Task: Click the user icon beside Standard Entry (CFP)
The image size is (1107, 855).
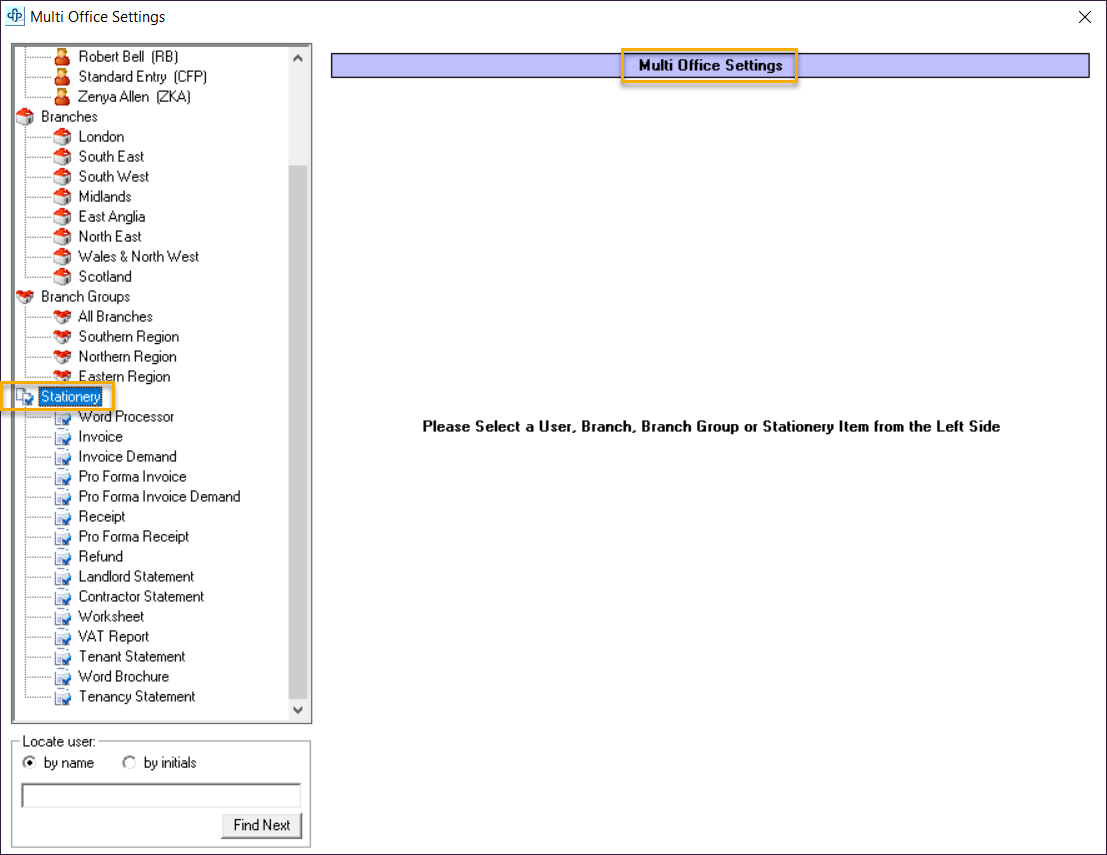Action: (x=62, y=76)
